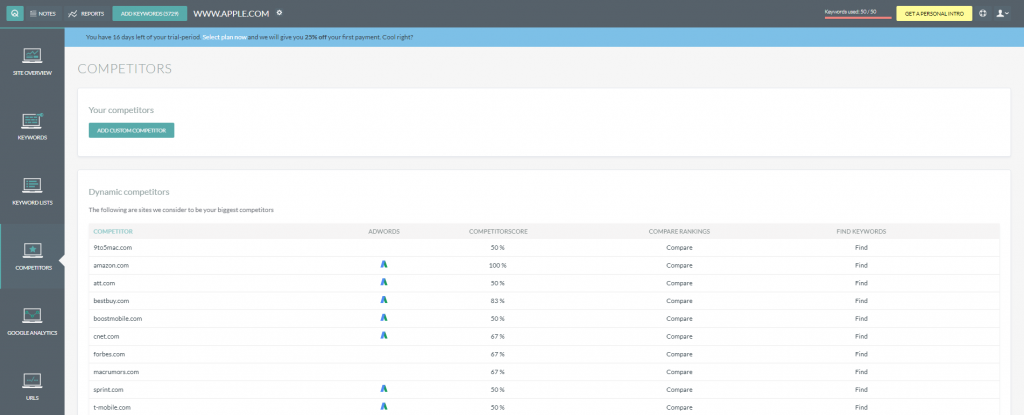Viewport: 1024px width, 415px height.
Task: Click the AdWords icon for cnet.com
Action: coord(384,335)
